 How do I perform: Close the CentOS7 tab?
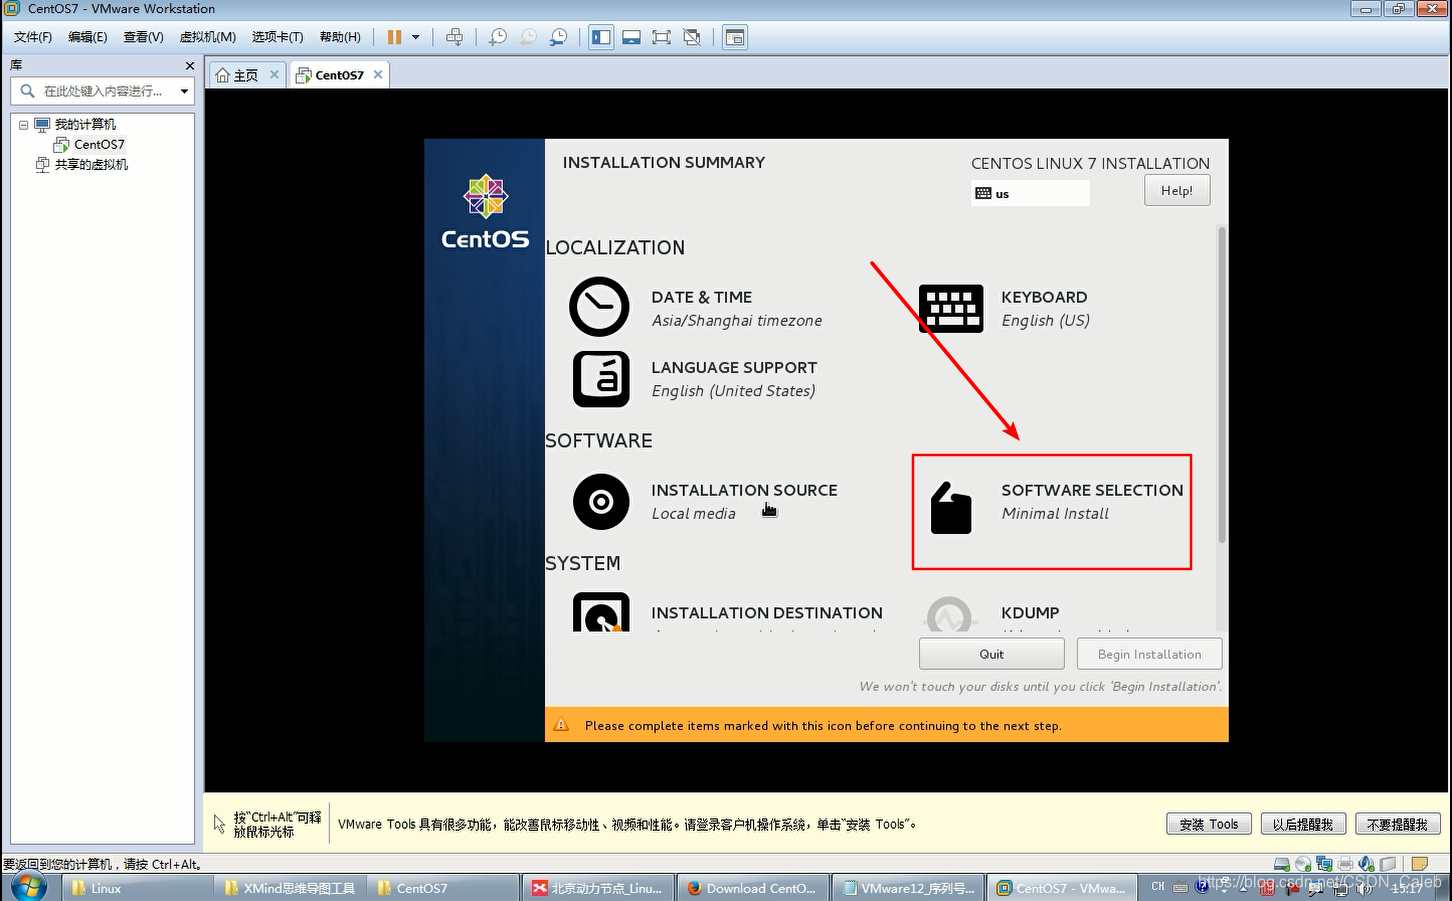[x=378, y=74]
